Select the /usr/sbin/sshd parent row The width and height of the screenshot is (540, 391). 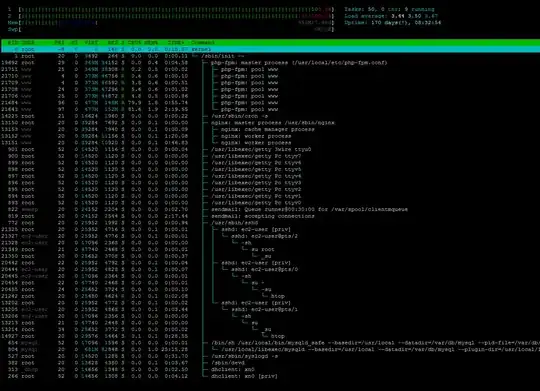pos(270,223)
